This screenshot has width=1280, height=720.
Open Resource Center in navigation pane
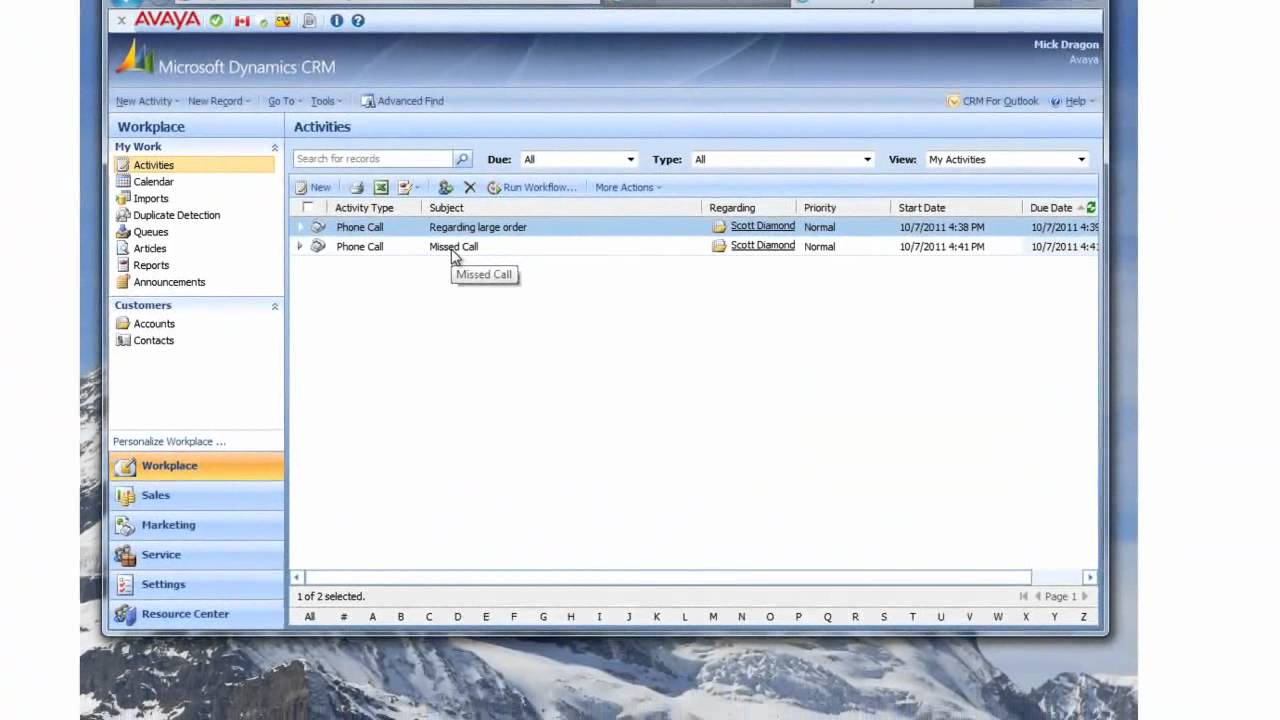point(197,614)
